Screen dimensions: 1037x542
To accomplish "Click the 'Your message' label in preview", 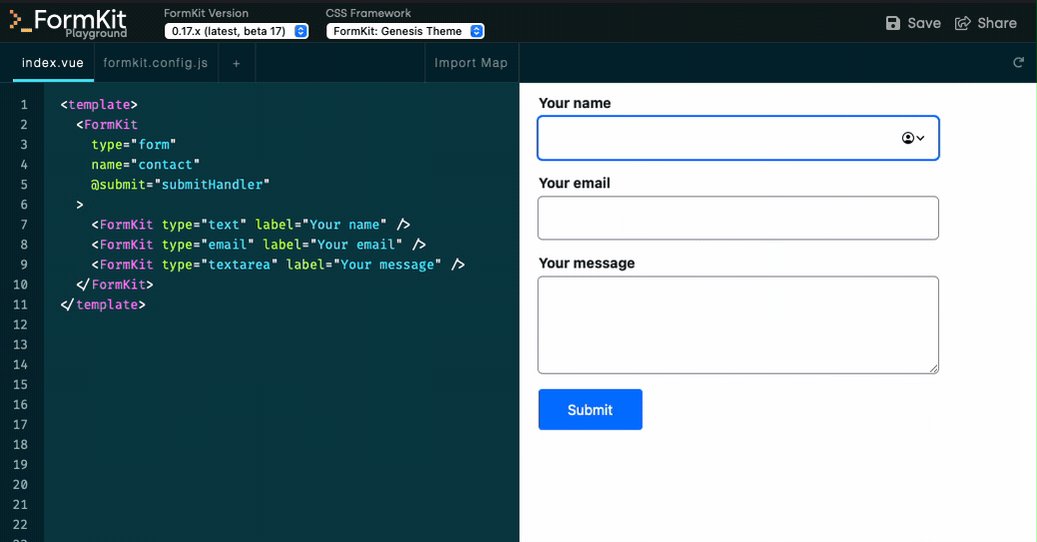I will (587, 263).
